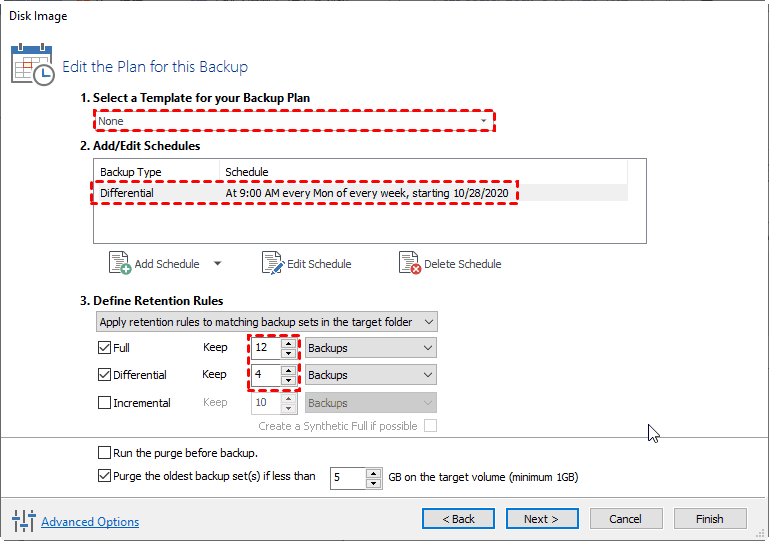Check Run the purge before backup
This screenshot has height=541, width=769.
[105, 452]
